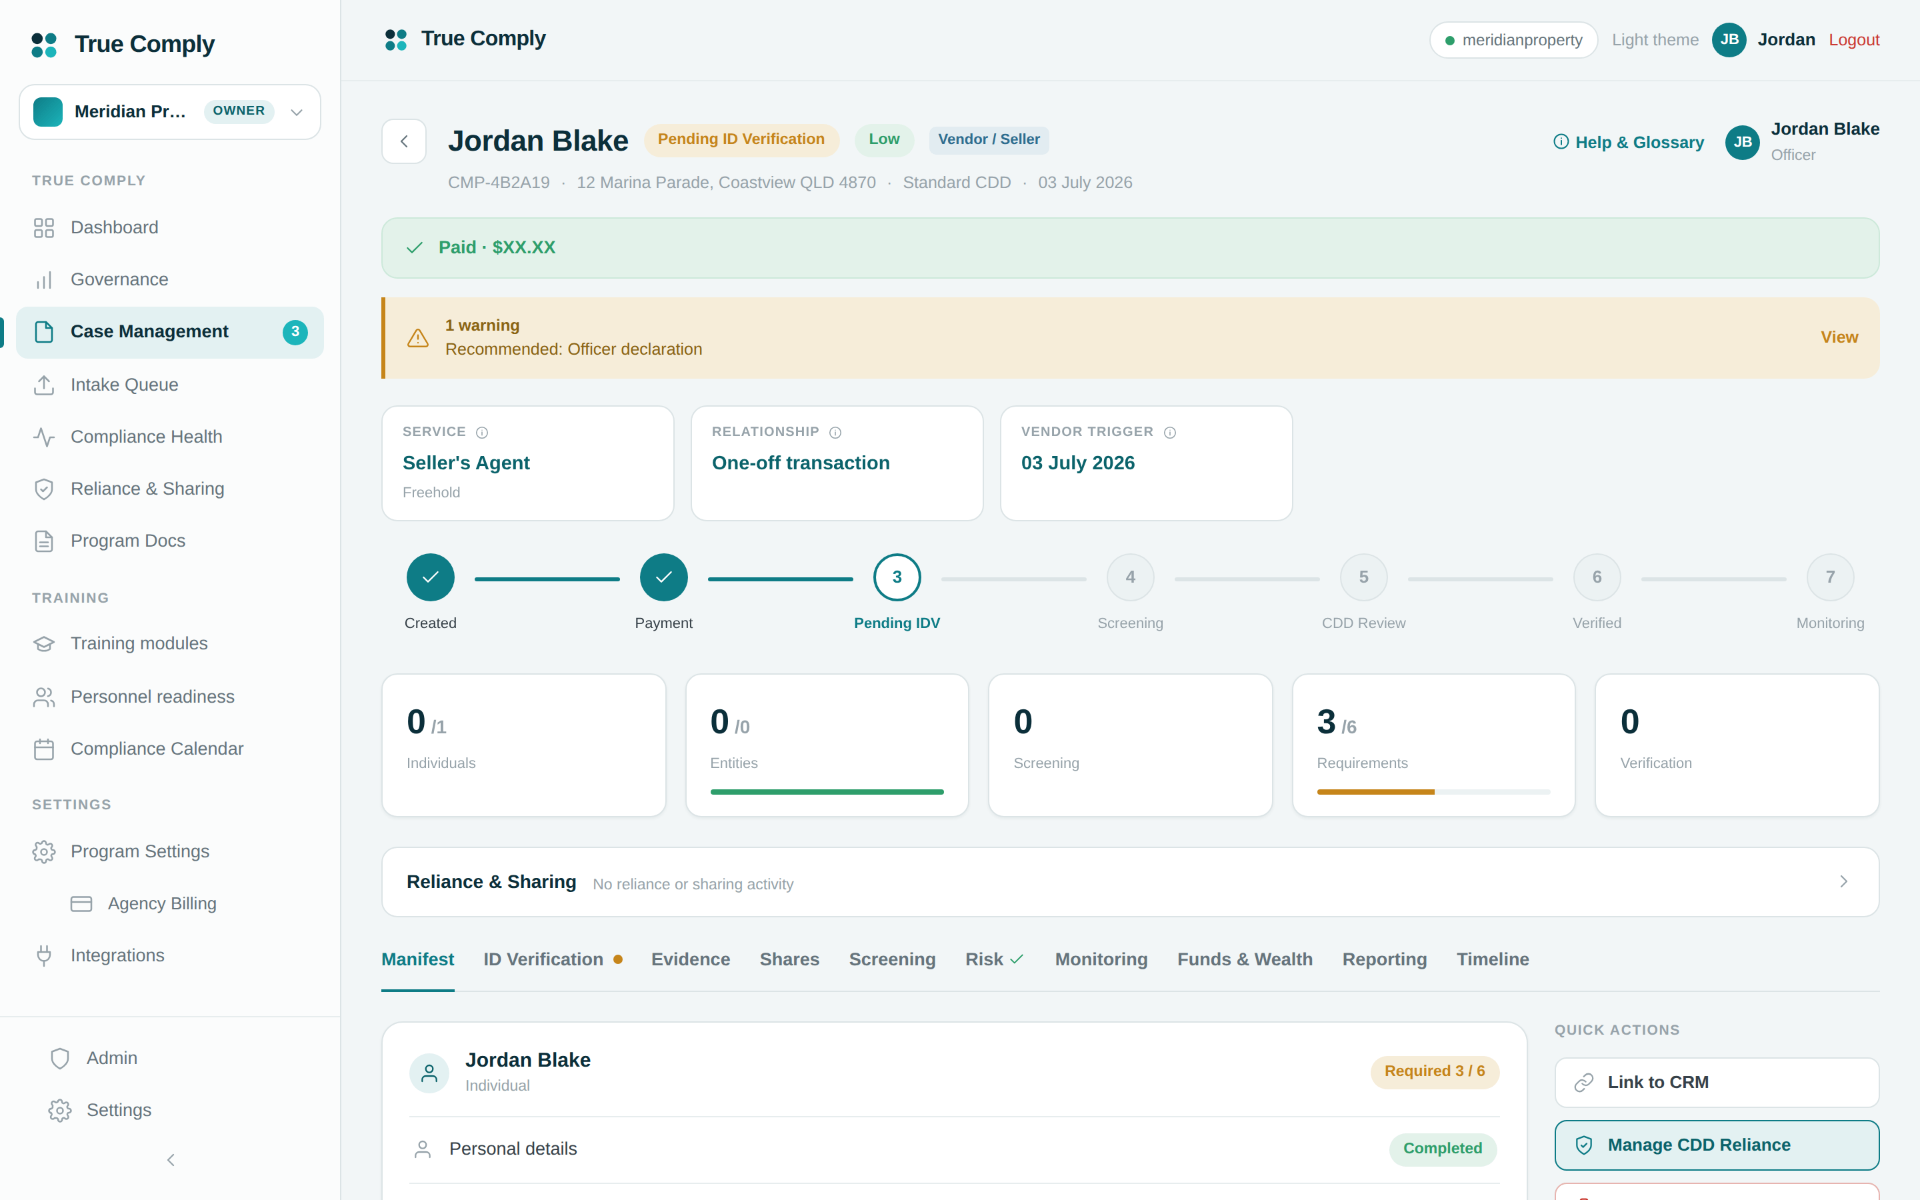
Task: Open Individuals 0/1 stat card
Action: [524, 746]
